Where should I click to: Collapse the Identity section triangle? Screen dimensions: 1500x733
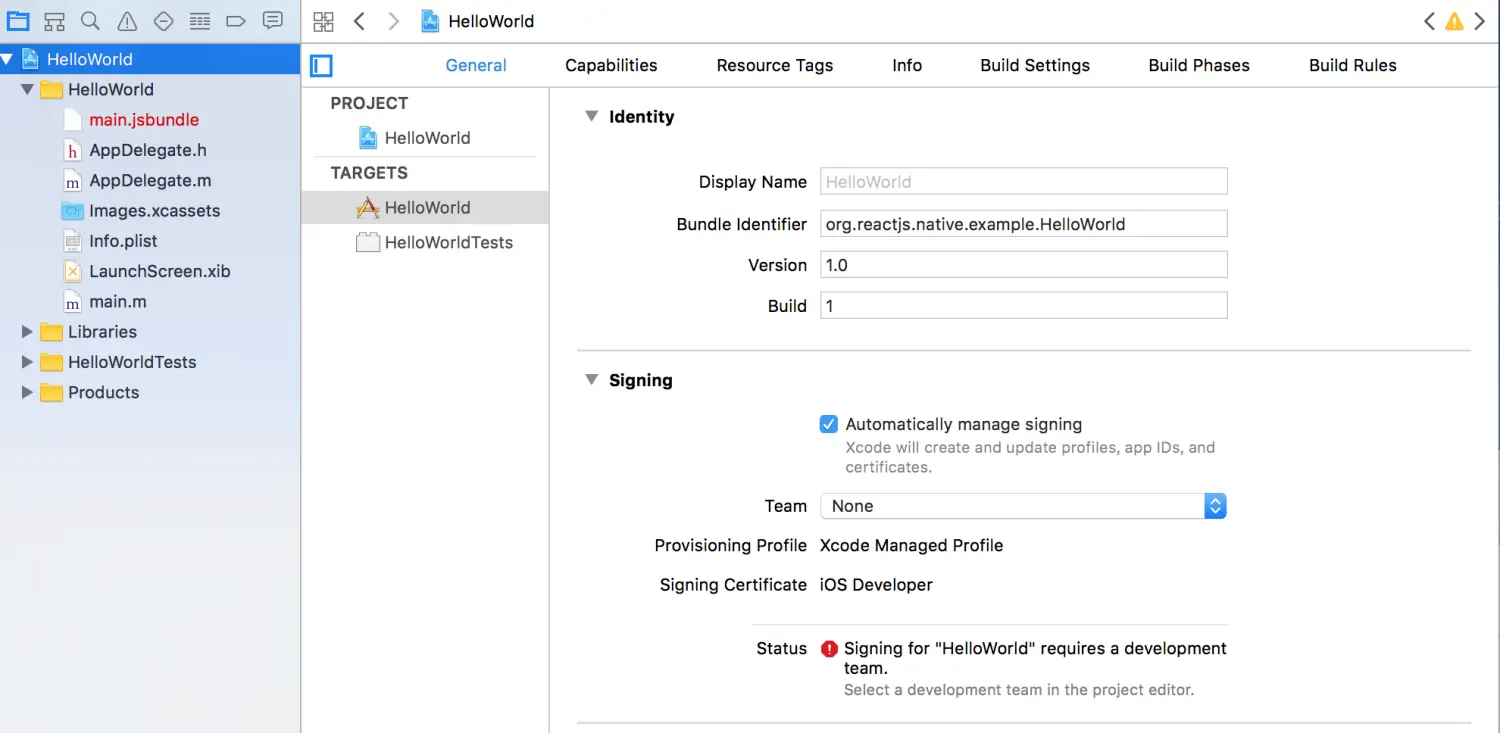click(x=591, y=116)
